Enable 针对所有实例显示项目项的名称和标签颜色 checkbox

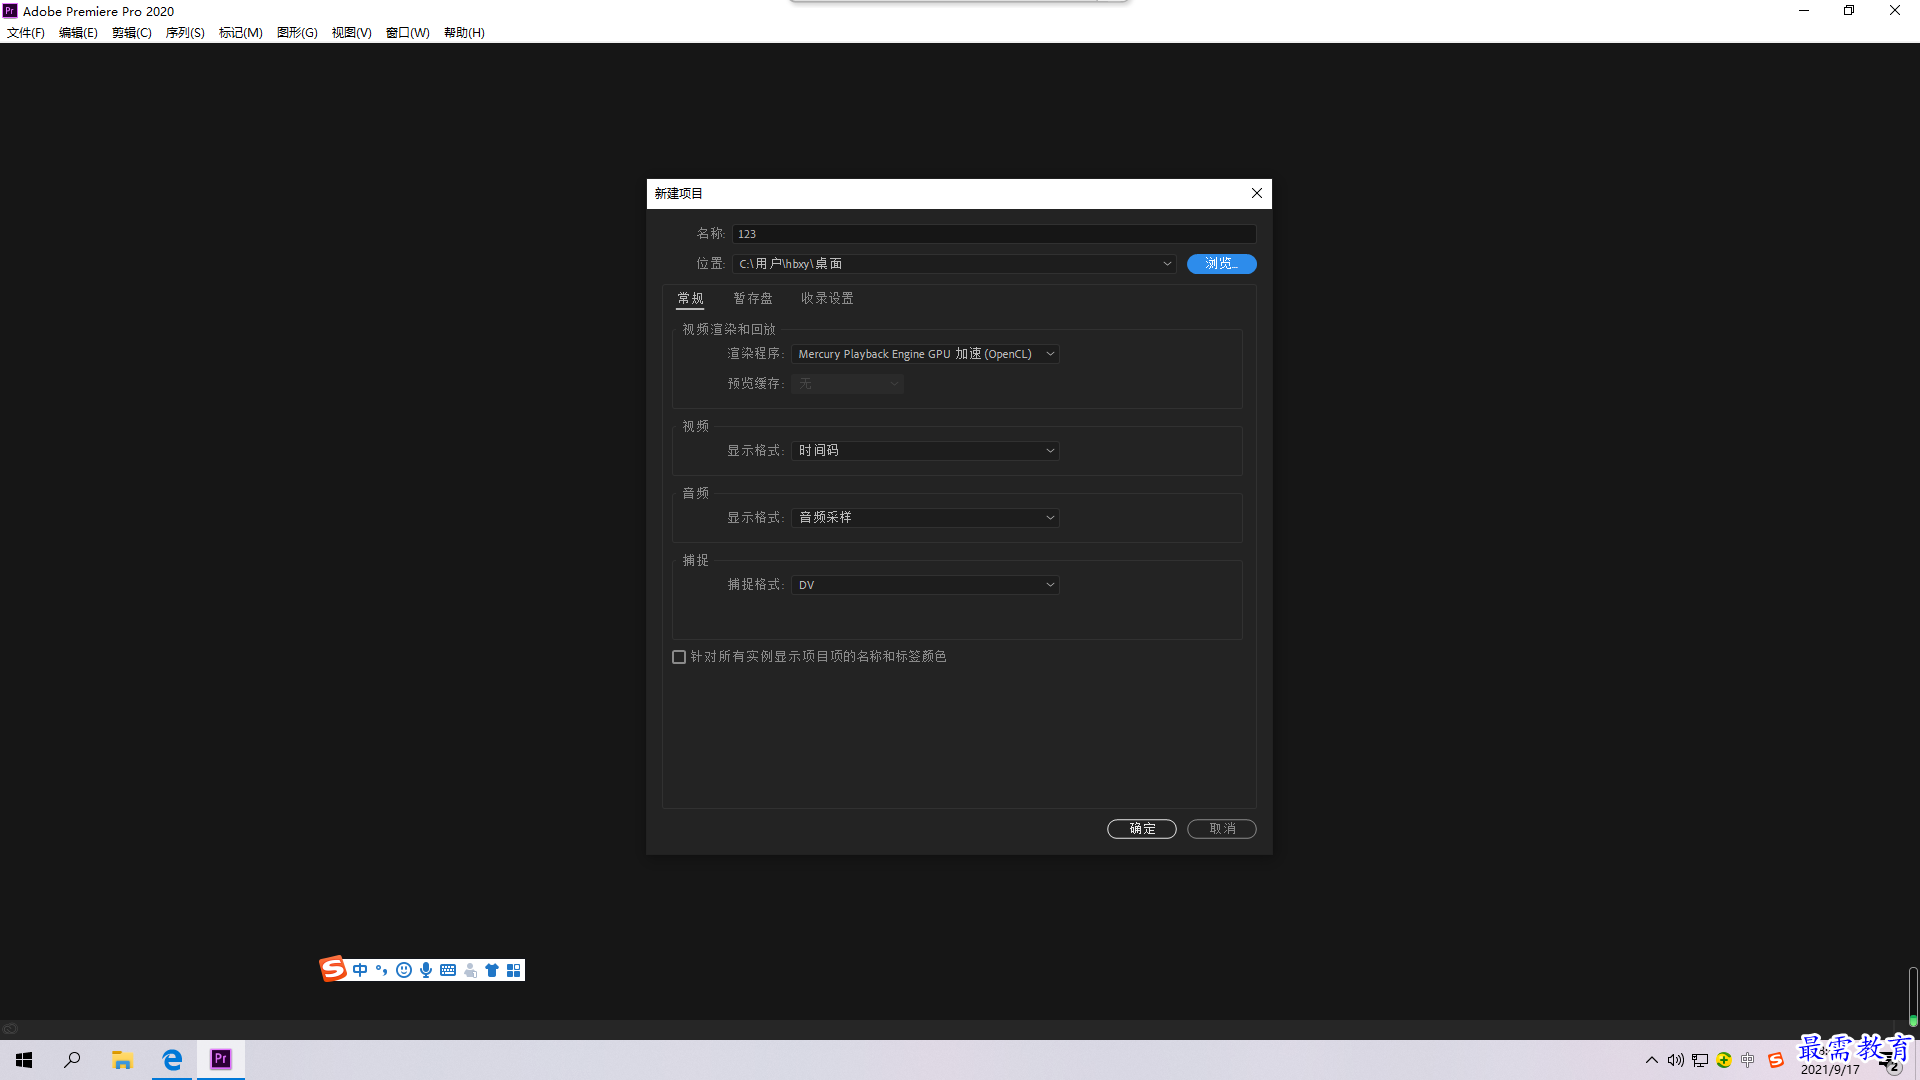tap(679, 657)
